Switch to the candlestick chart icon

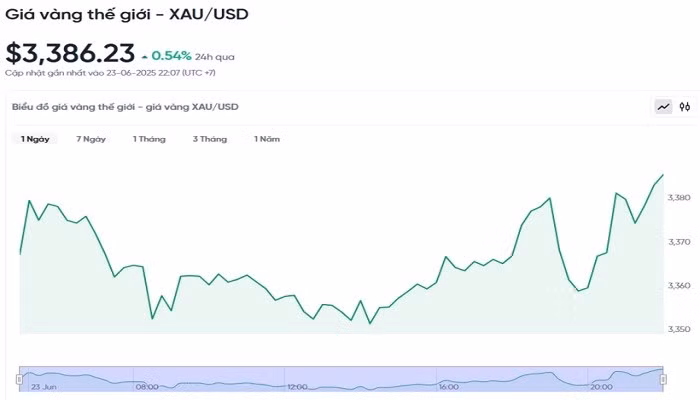[x=685, y=107]
